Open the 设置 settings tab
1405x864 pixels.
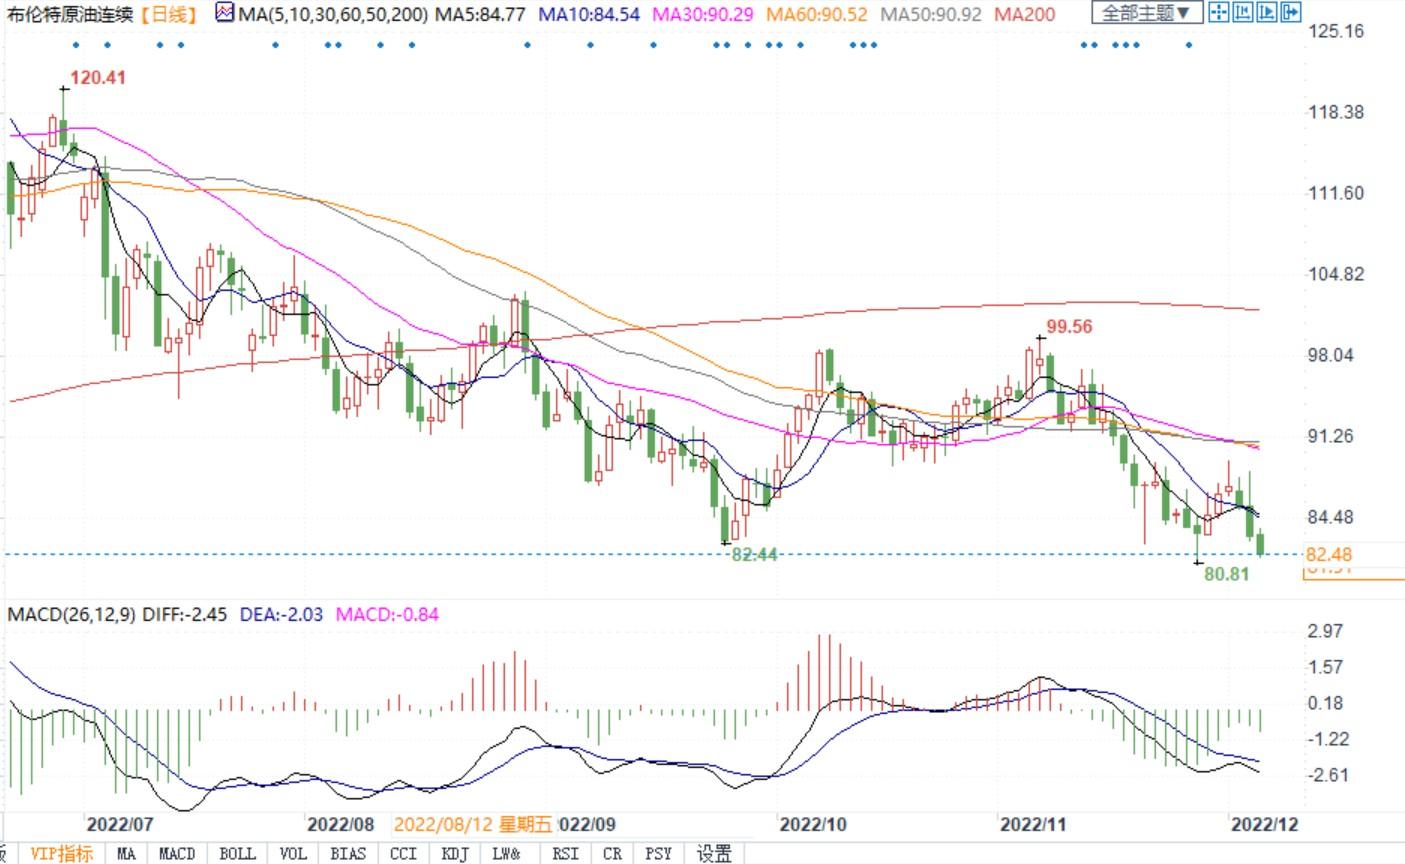714,853
